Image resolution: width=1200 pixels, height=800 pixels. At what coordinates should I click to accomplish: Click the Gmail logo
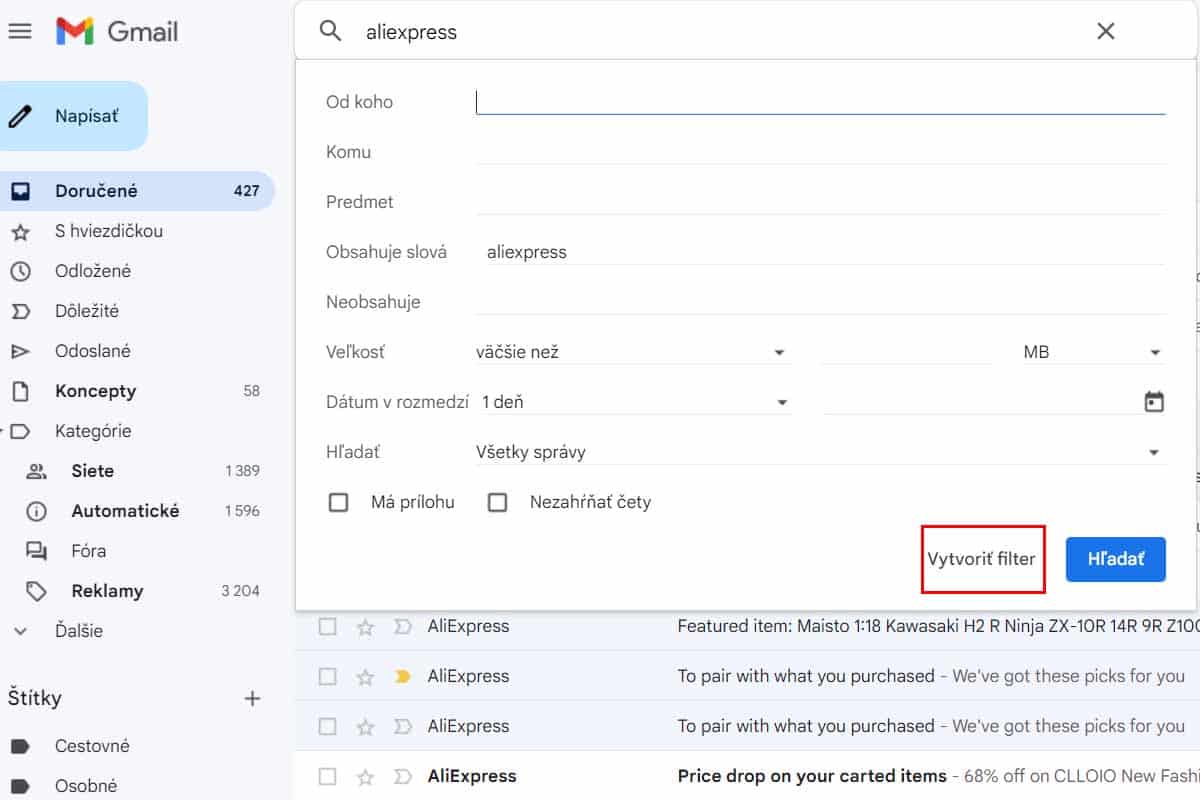point(117,31)
